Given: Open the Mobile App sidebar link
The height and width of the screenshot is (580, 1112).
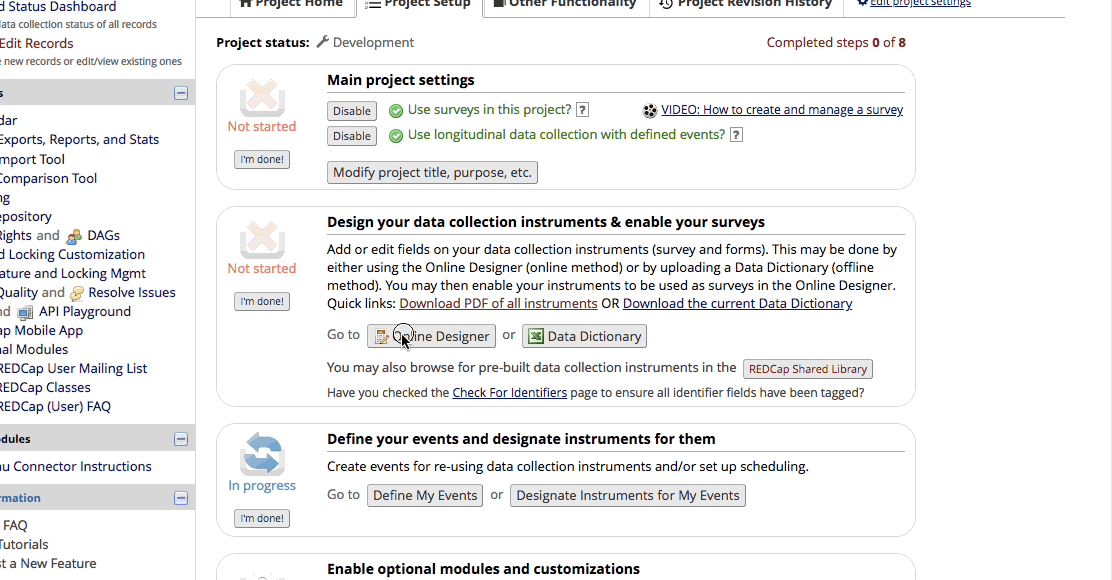Looking at the screenshot, I should [41, 330].
